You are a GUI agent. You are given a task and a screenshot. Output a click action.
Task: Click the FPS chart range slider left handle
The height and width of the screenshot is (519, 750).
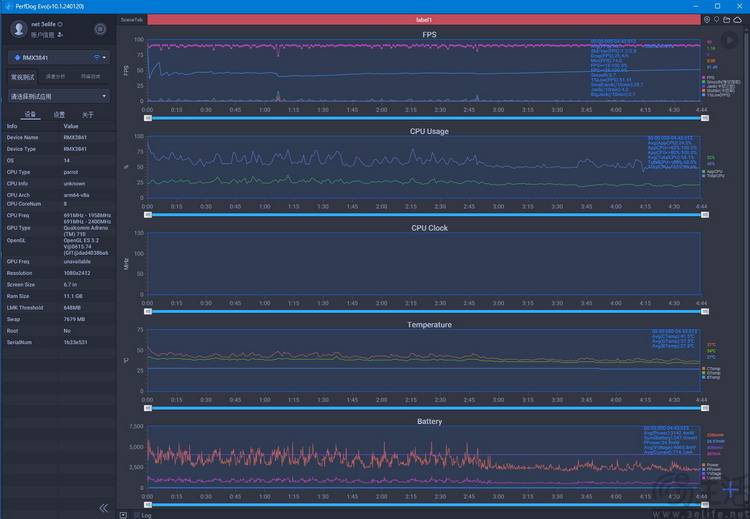click(148, 118)
